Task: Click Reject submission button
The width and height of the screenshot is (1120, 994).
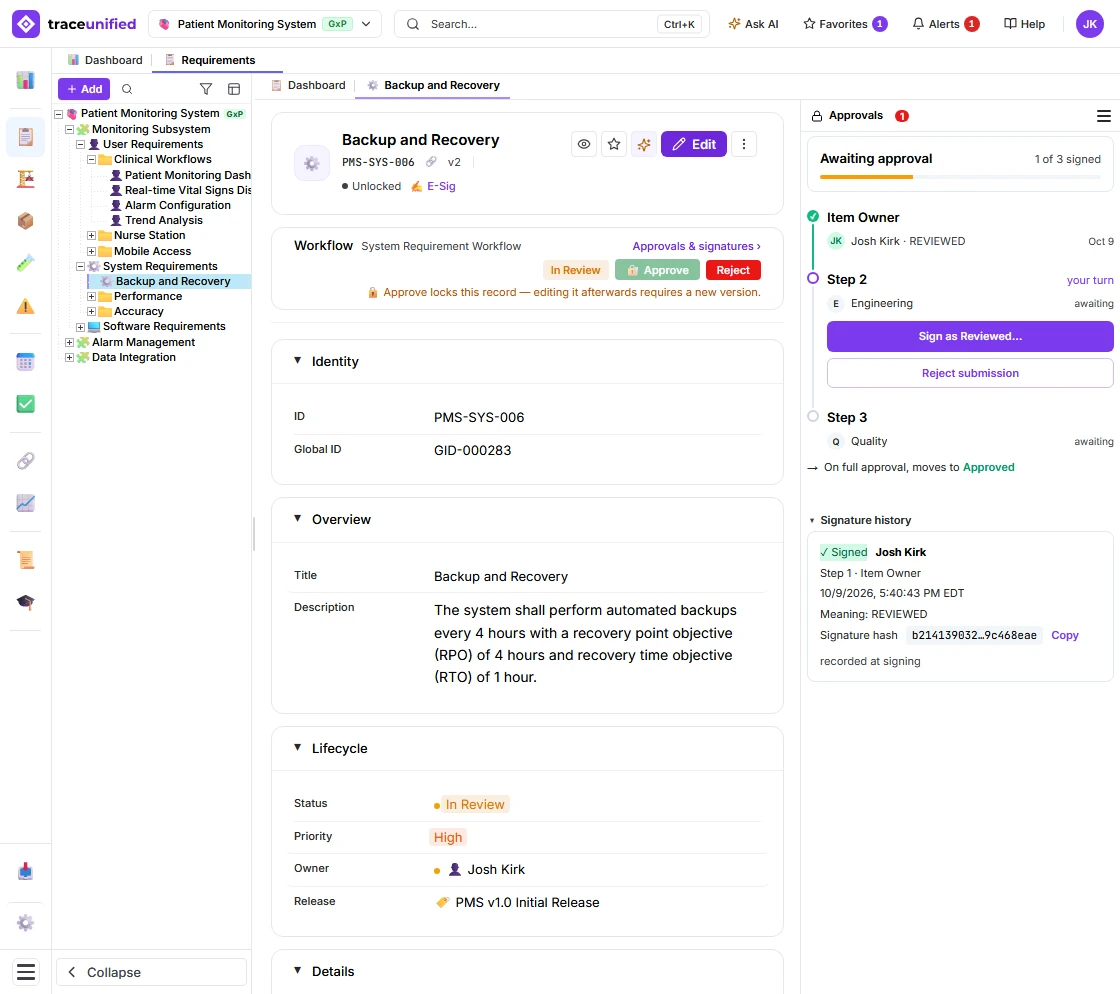Action: [970, 373]
